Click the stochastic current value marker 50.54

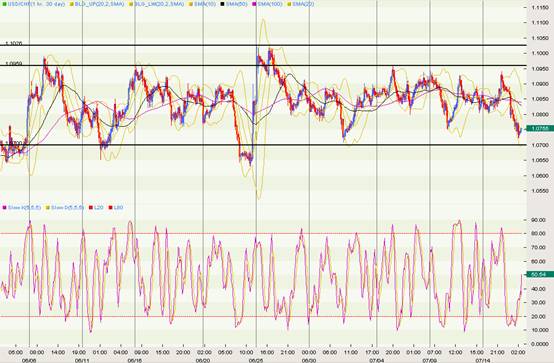coord(540,274)
